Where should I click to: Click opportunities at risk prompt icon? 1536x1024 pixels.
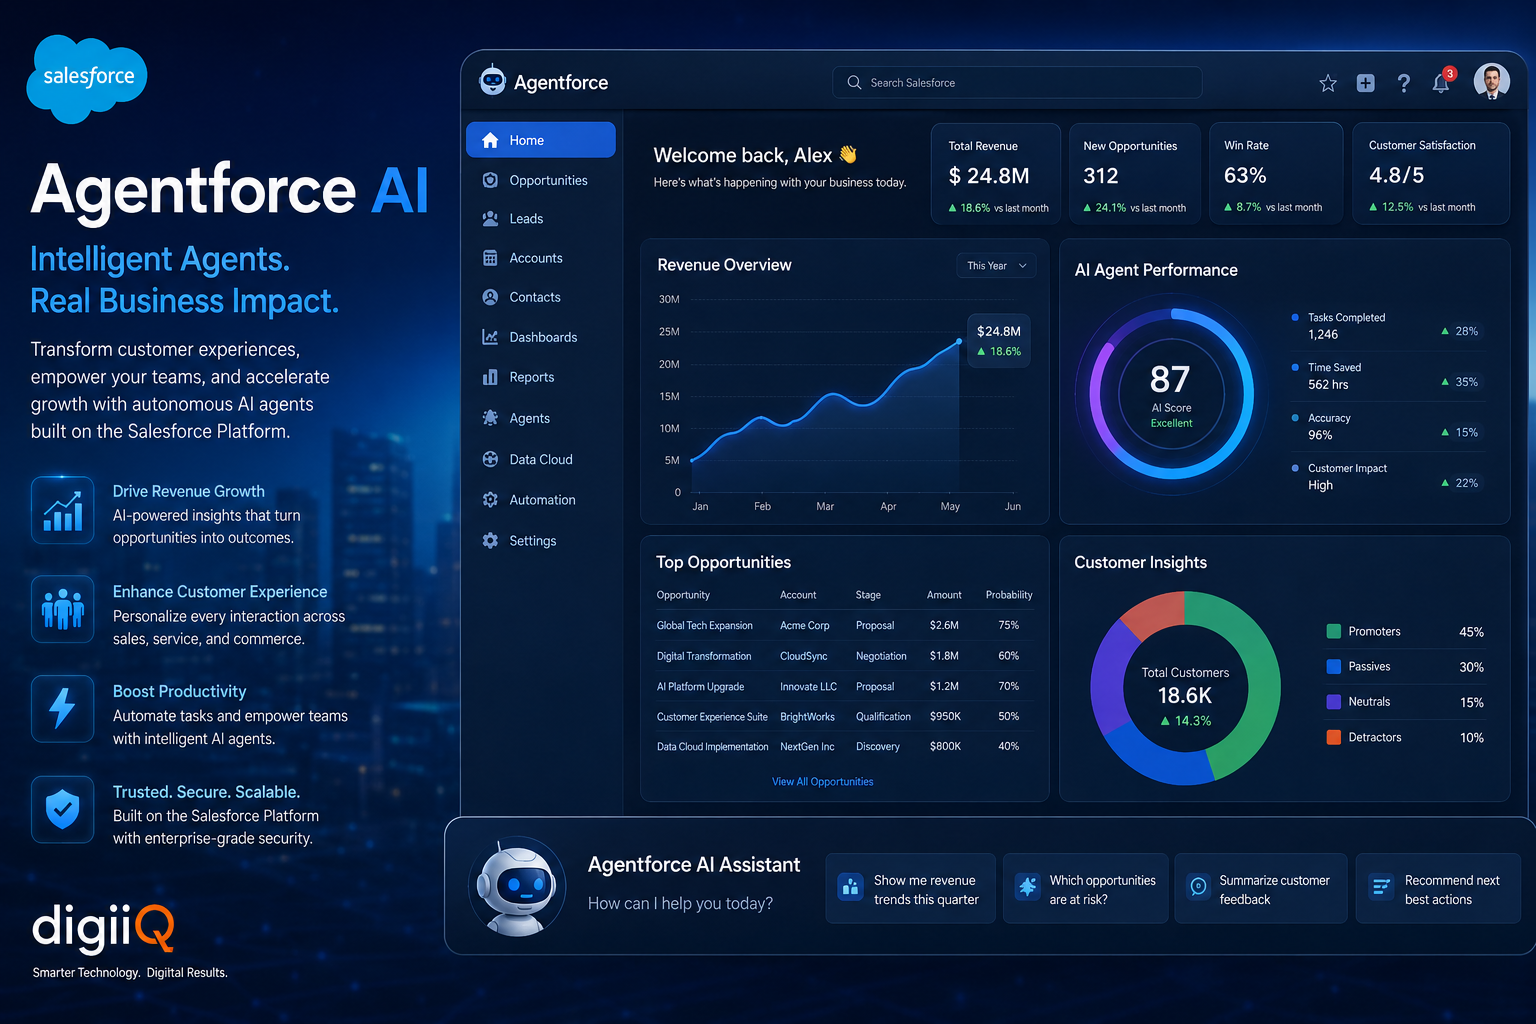point(1027,886)
